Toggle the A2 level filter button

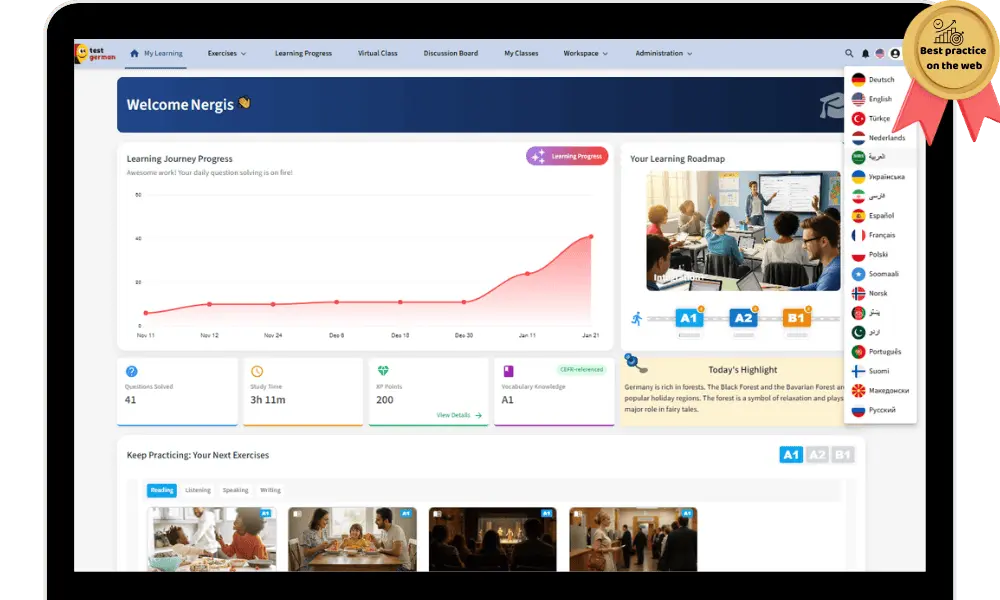click(818, 455)
